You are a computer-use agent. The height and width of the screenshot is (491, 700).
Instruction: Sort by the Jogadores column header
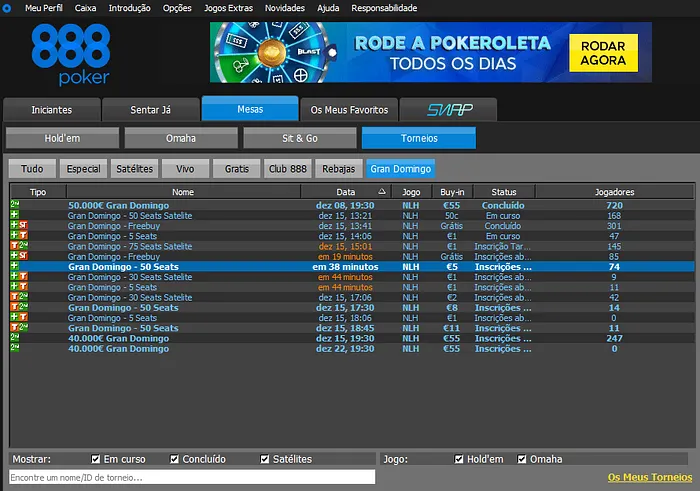pos(614,192)
